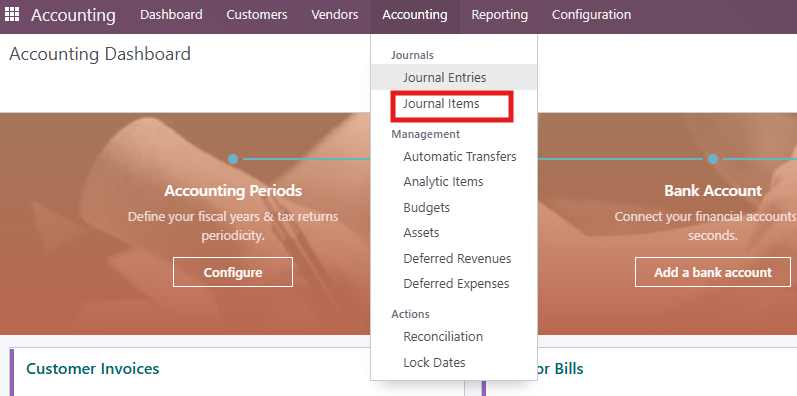Click Add a bank account button
The width and height of the screenshot is (797, 396).
pyautogui.click(x=713, y=272)
